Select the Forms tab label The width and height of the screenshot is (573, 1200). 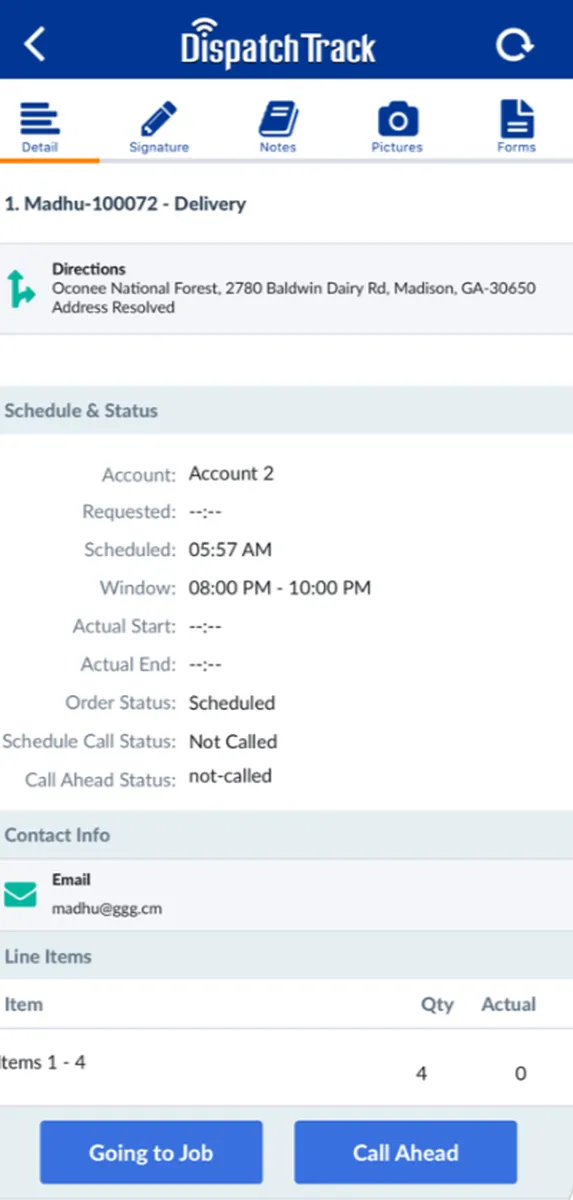[x=516, y=147]
